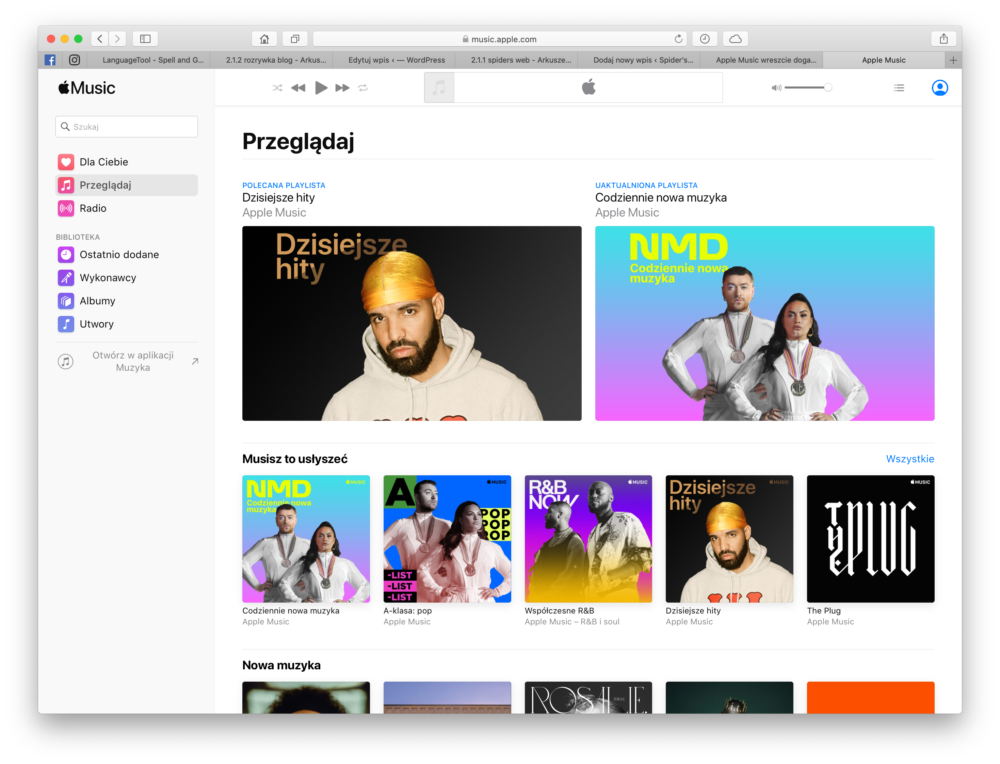Open Safari home page button
Screen dimensions: 1000x764
tap(264, 39)
